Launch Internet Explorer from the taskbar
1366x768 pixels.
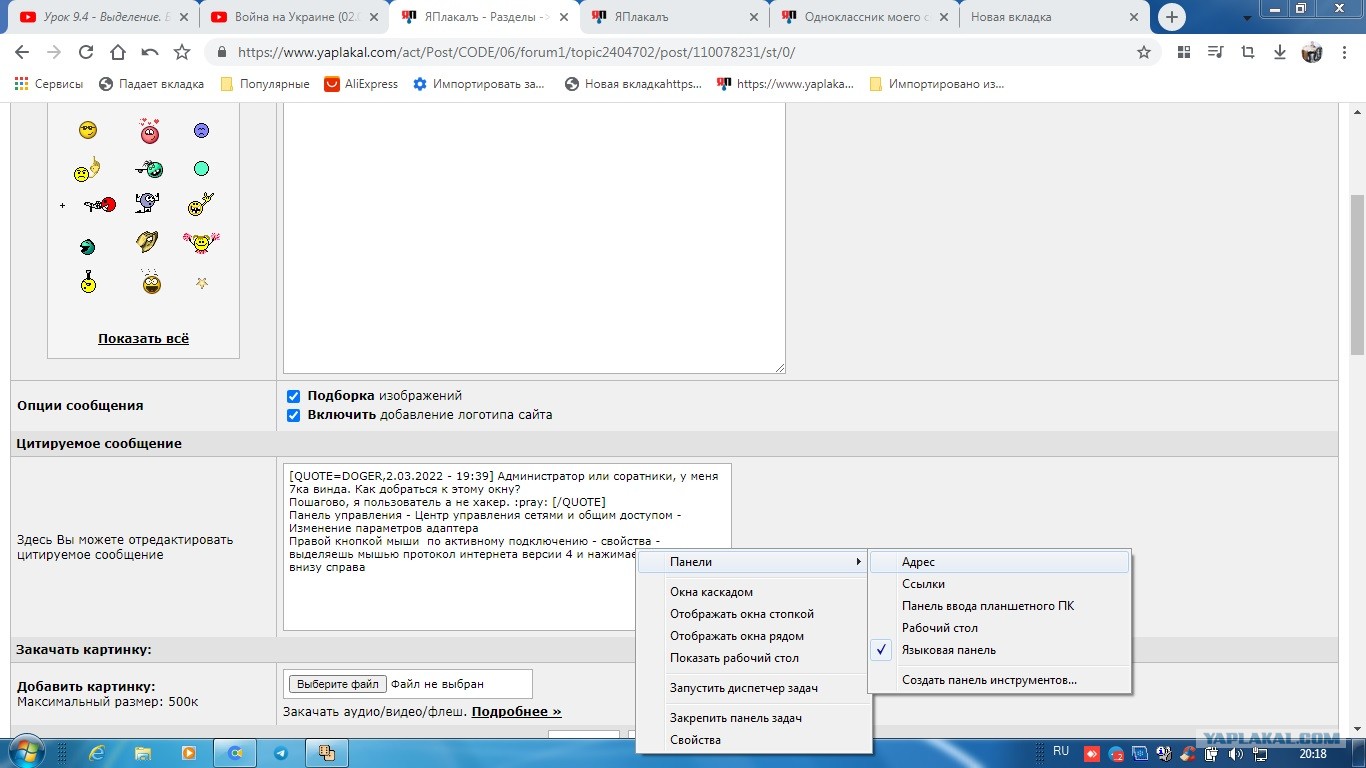[98, 753]
